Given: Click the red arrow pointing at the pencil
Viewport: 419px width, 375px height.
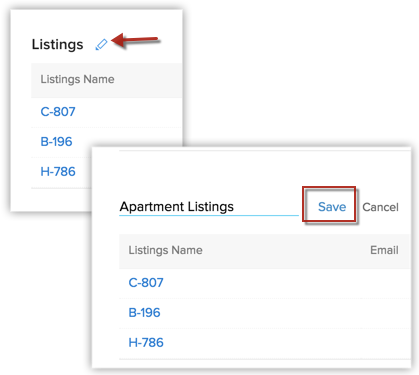Looking at the screenshot, I should point(136,41).
